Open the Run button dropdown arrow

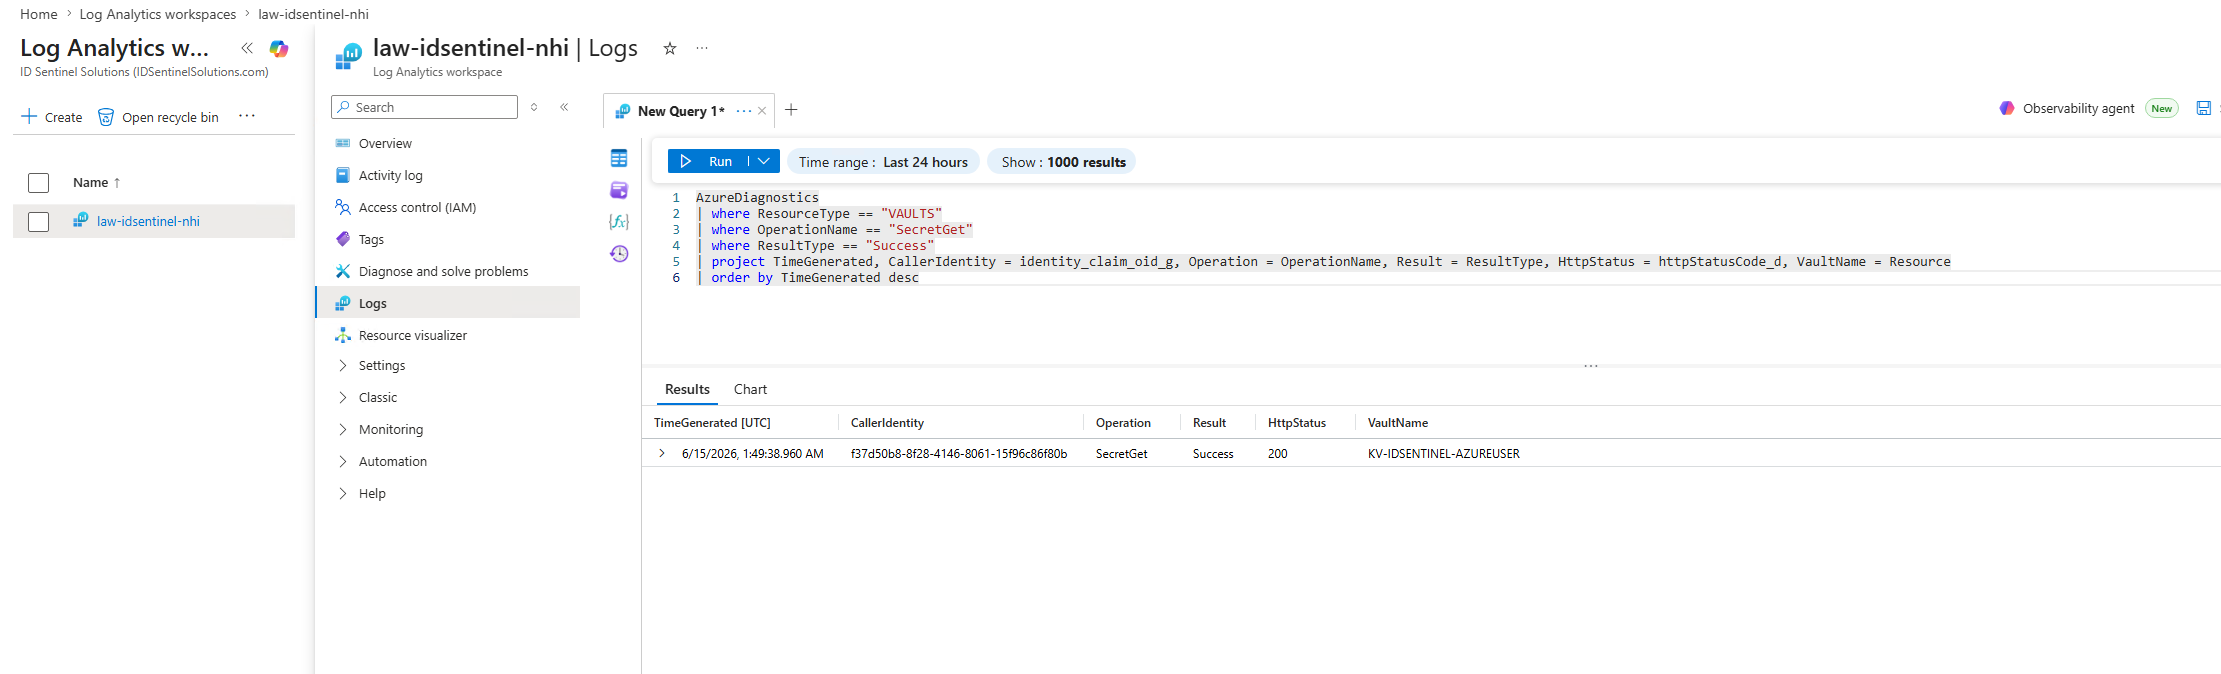click(764, 161)
